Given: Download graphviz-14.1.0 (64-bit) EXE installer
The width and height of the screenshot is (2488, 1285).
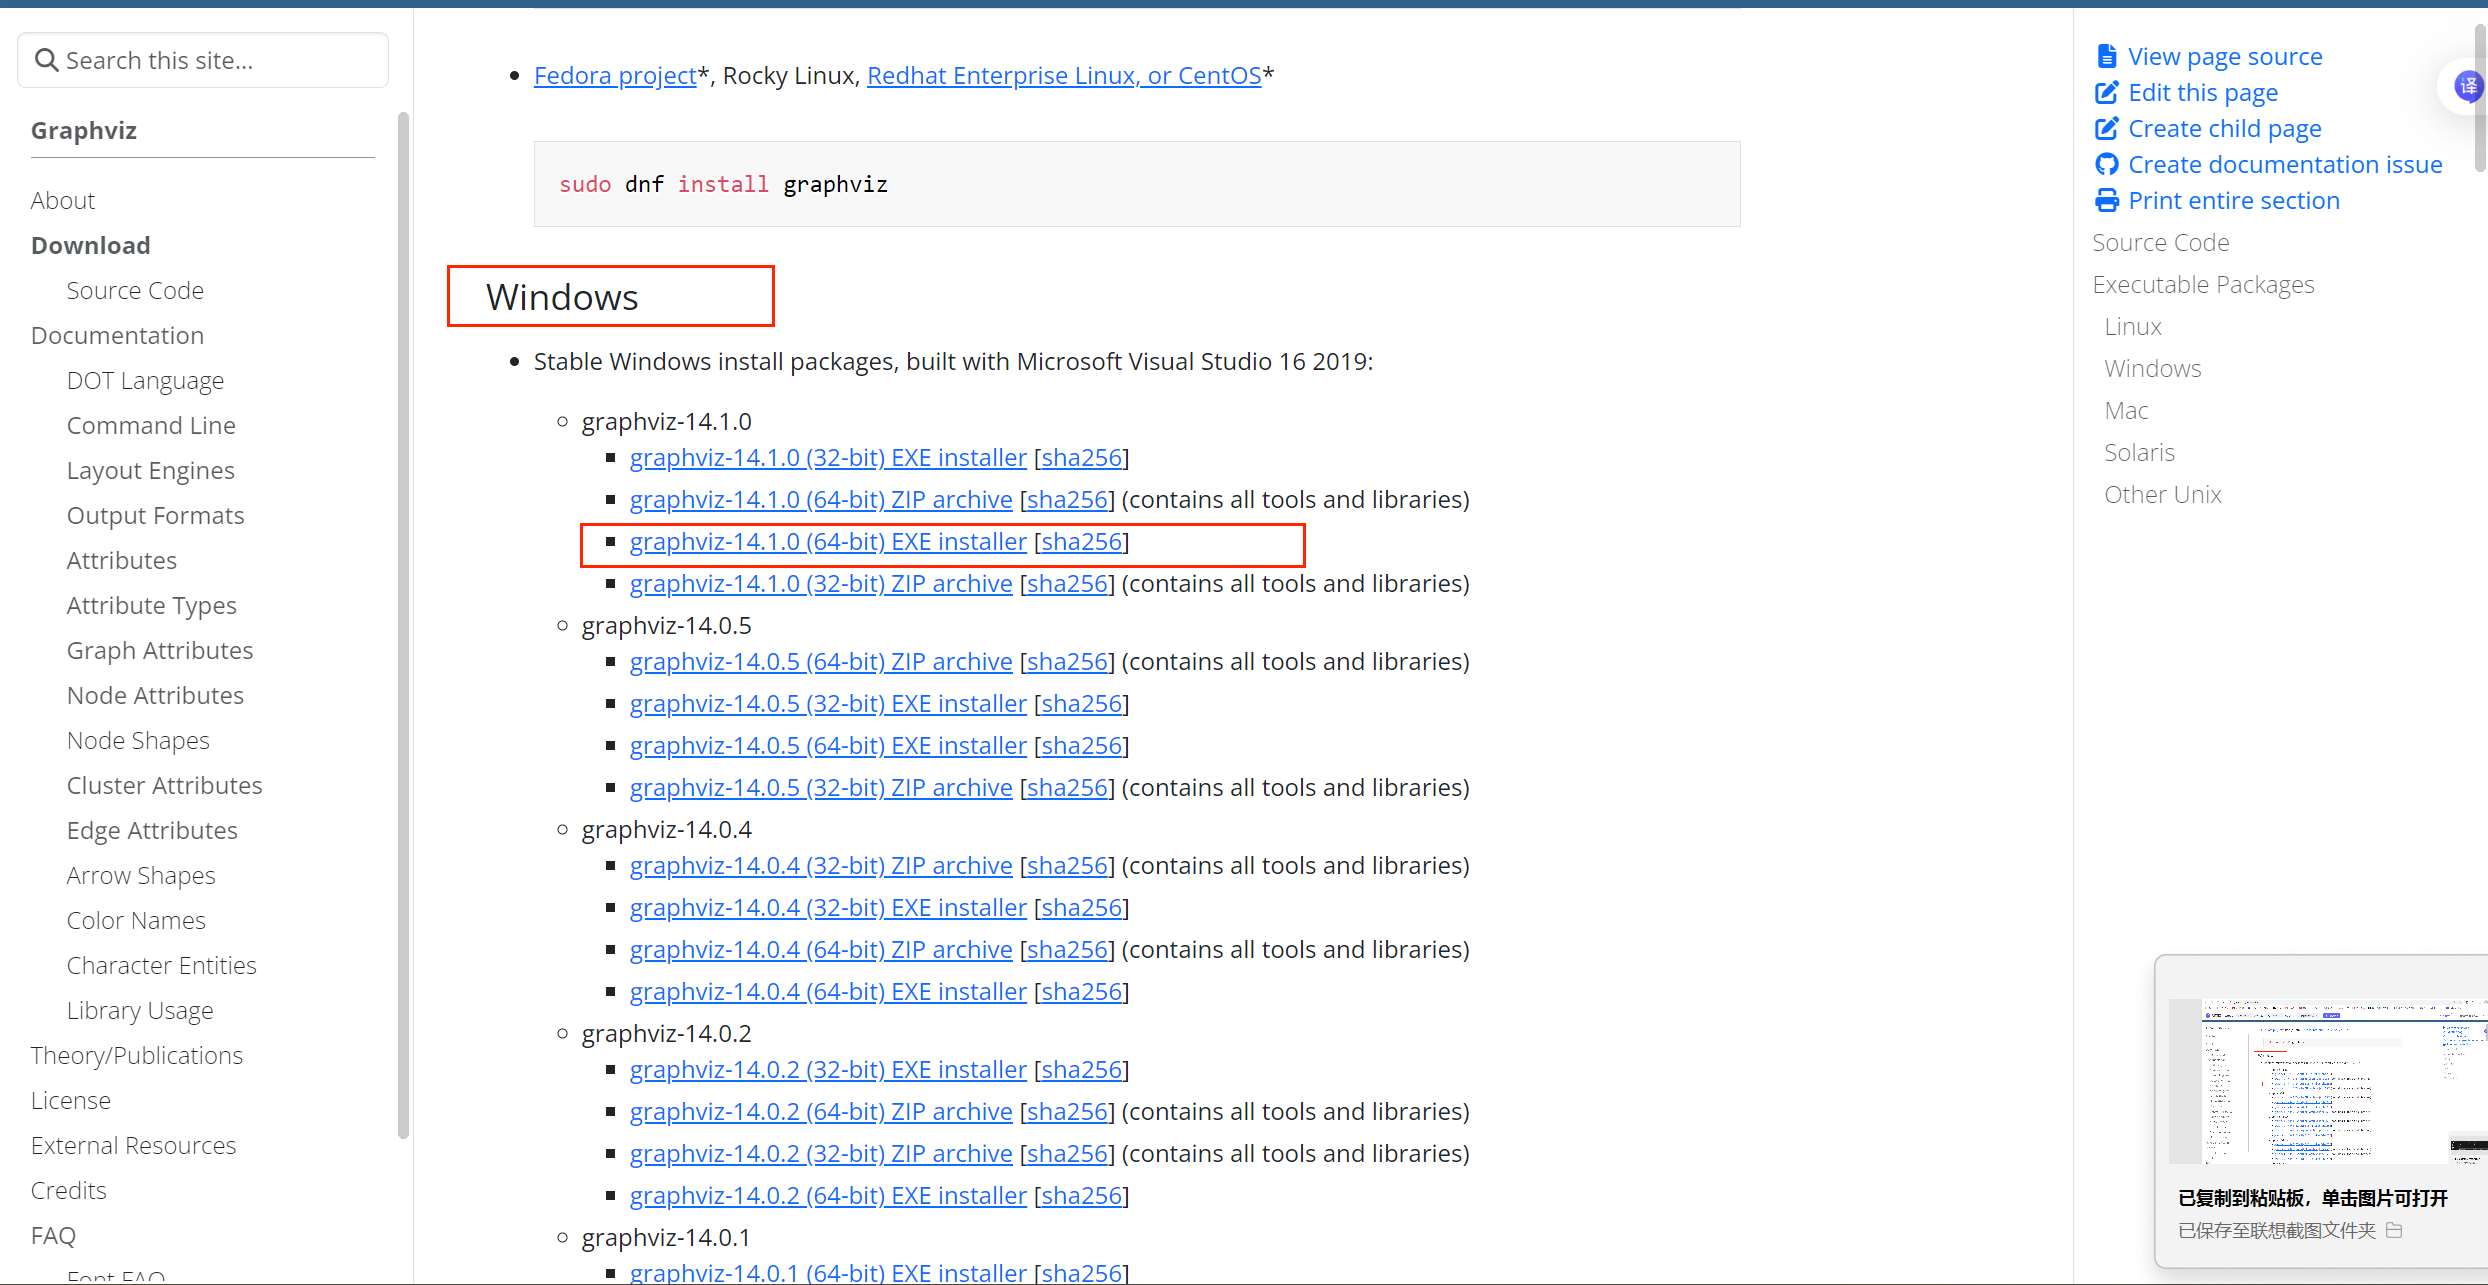Looking at the screenshot, I should (828, 542).
